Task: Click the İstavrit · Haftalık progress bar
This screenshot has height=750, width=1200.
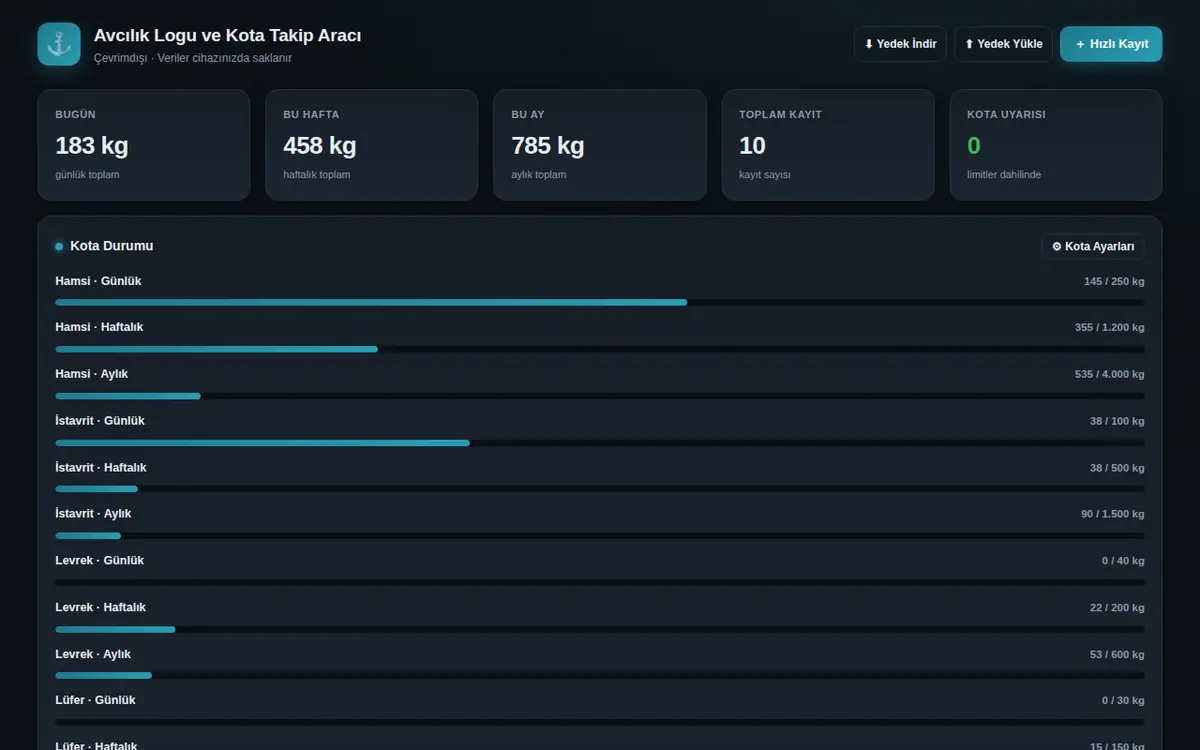Action: tap(600, 489)
